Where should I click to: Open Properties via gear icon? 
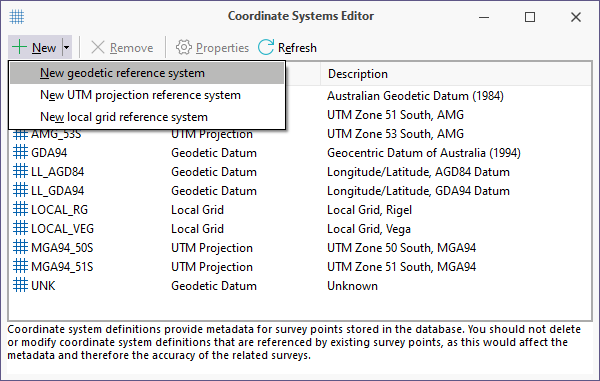click(184, 47)
